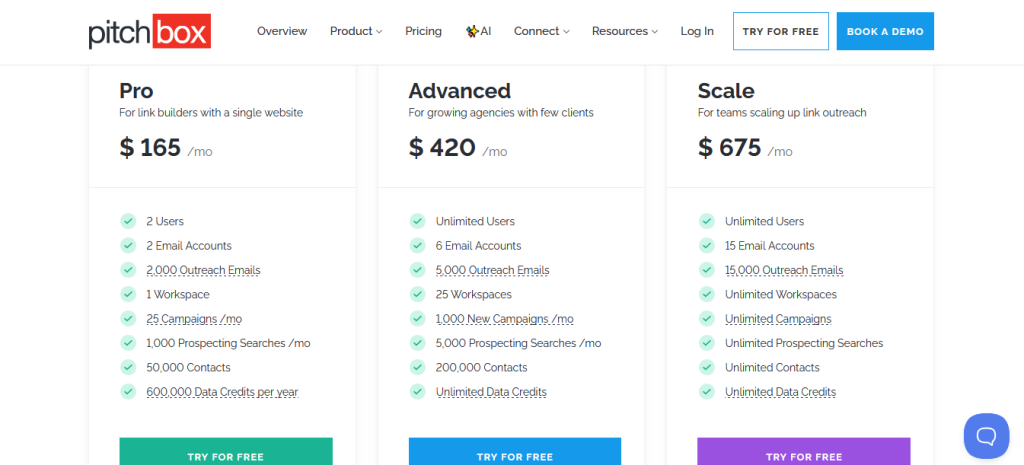Click the '50,000 Contacts' feature text

pyautogui.click(x=188, y=367)
